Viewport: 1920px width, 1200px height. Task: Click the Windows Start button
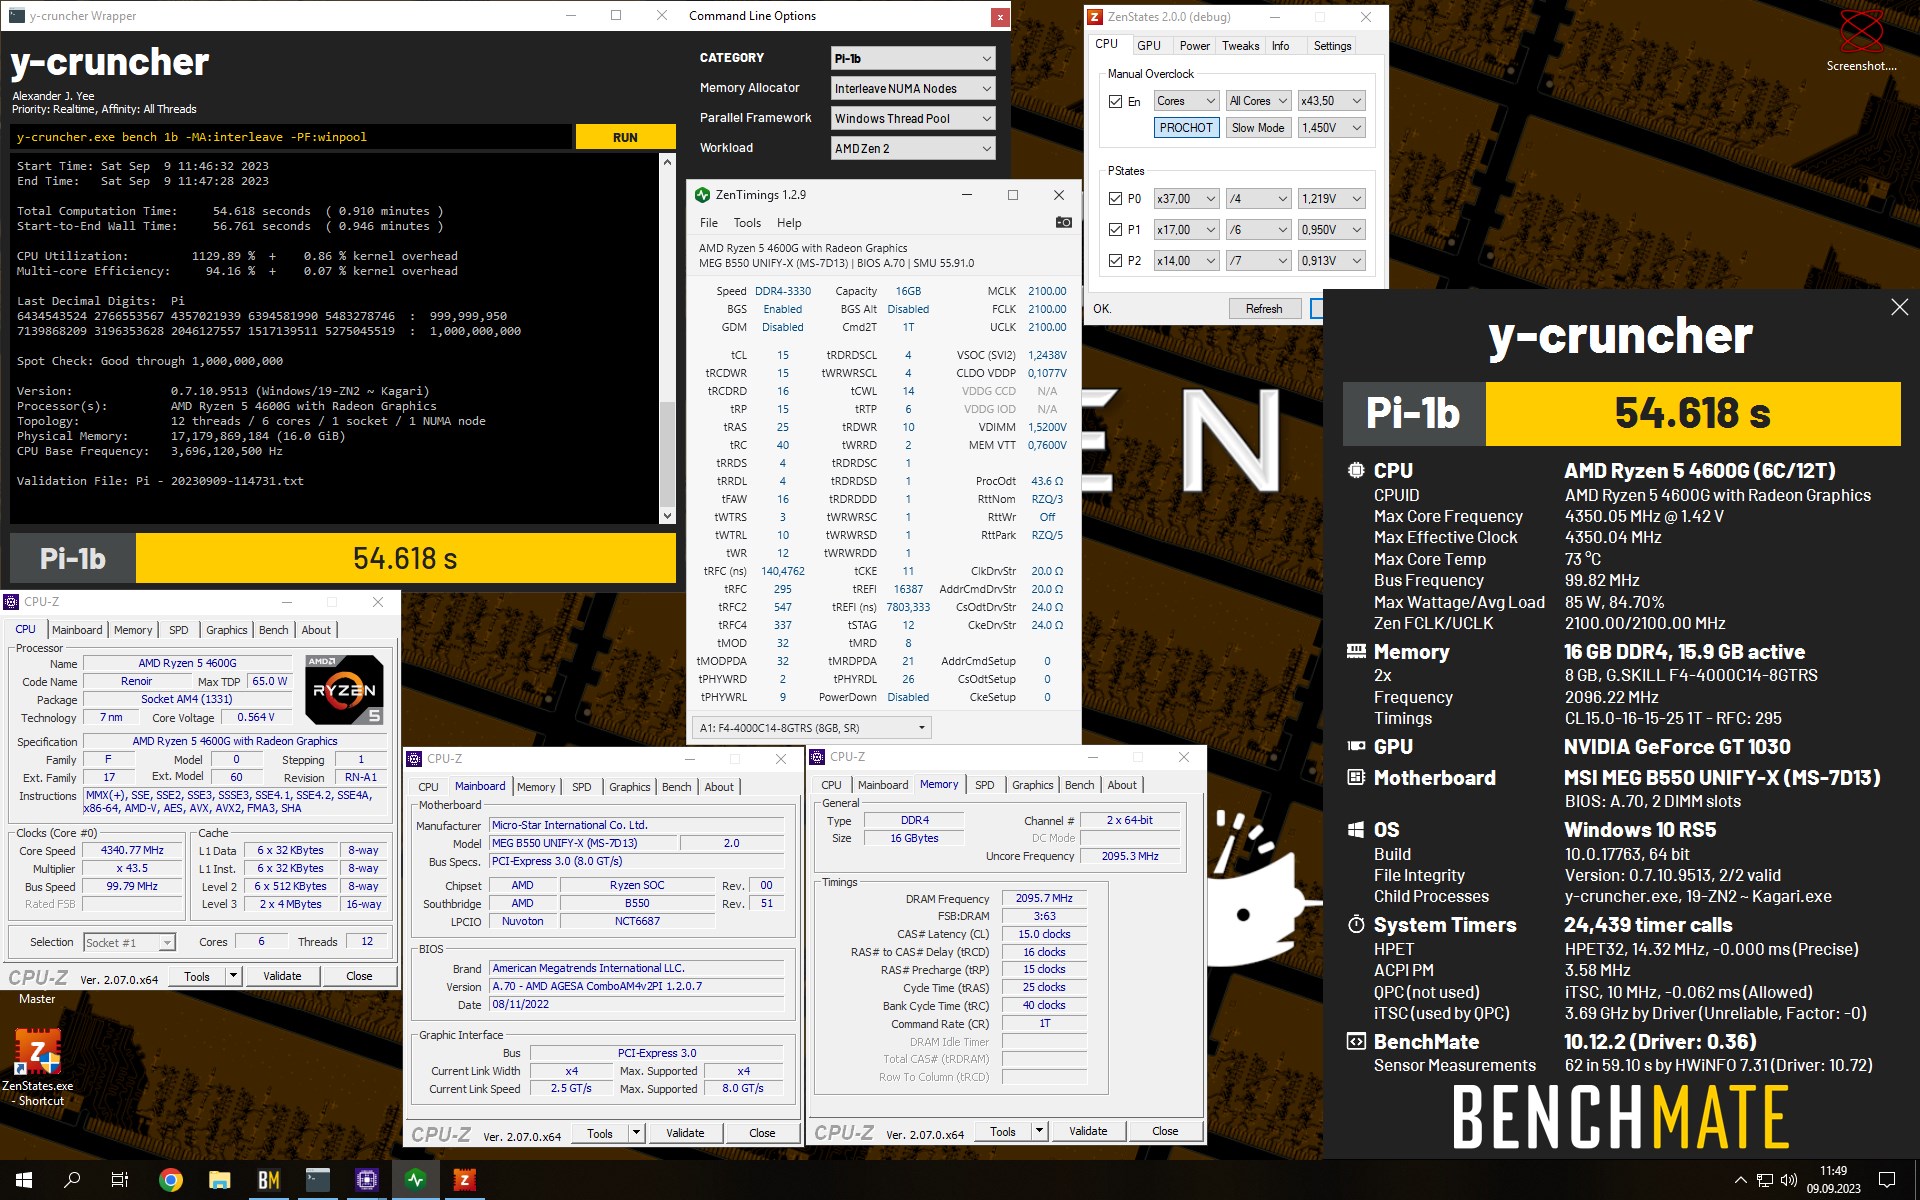(24, 1180)
